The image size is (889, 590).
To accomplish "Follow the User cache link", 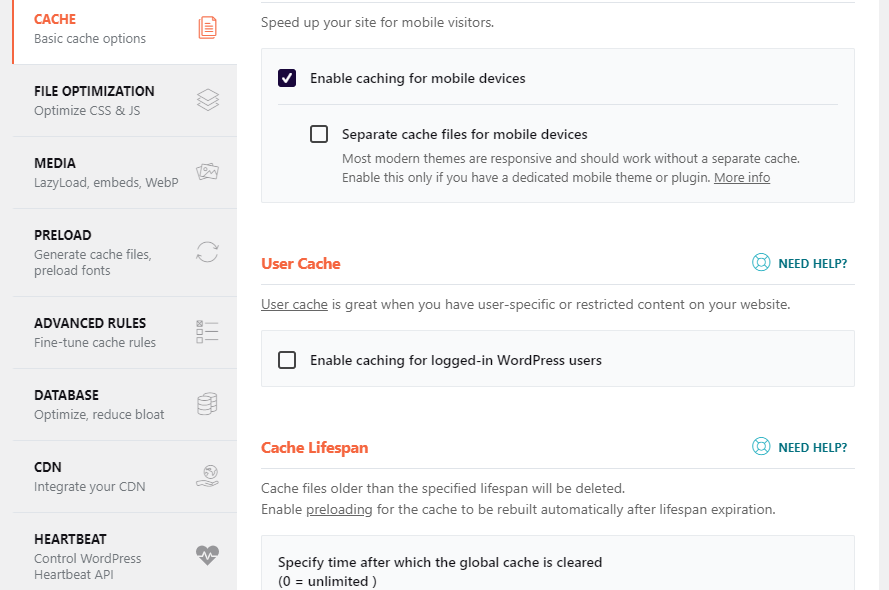I will pyautogui.click(x=294, y=304).
